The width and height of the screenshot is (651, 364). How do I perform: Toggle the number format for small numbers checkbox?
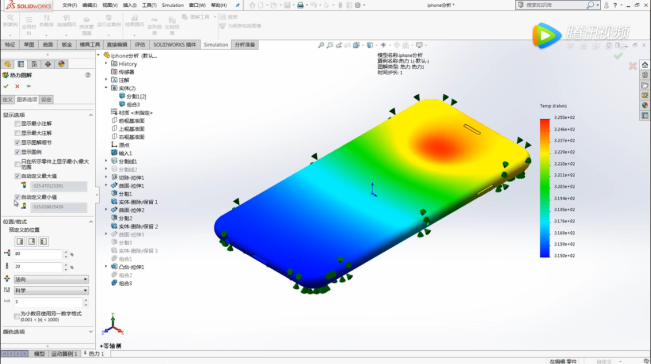coord(17,316)
